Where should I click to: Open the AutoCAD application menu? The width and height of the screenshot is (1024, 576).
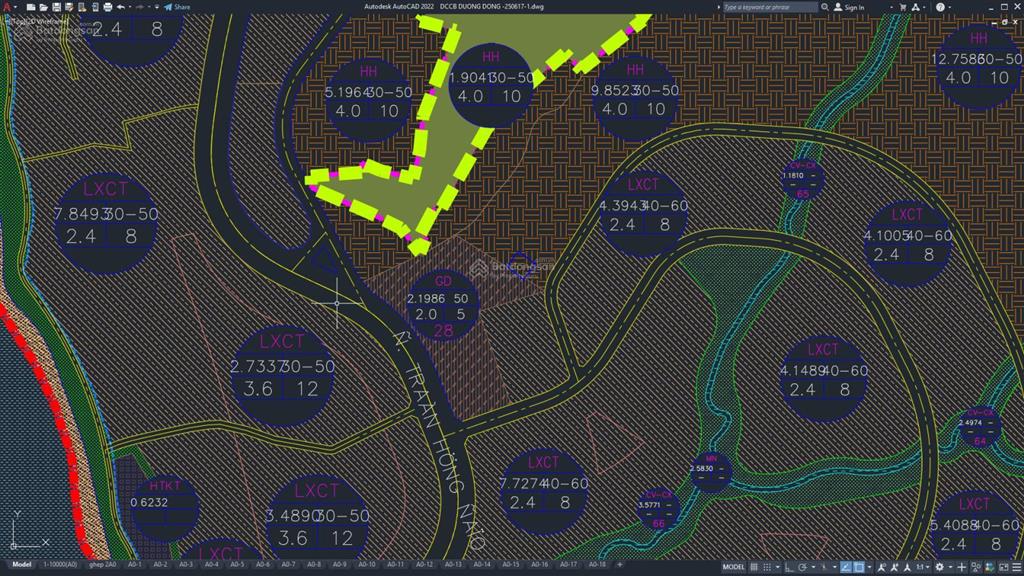(7, 7)
